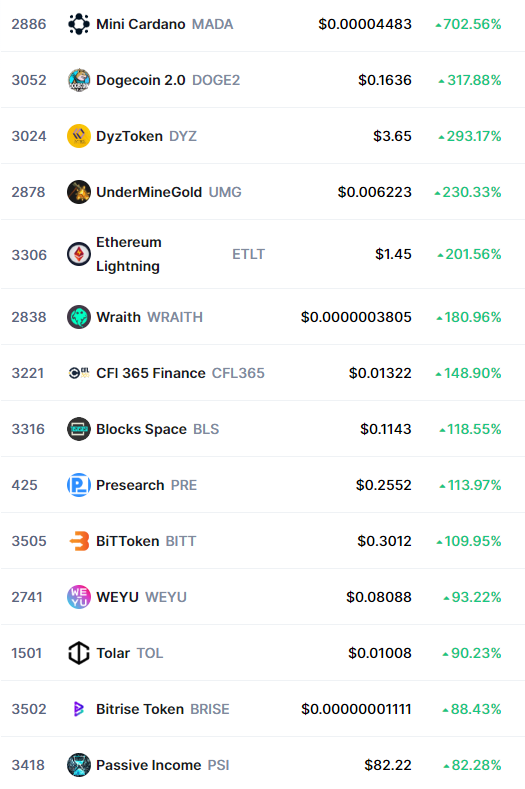Click the Passive Income coin icon
Image resolution: width=525 pixels, height=789 pixels.
coord(79,765)
